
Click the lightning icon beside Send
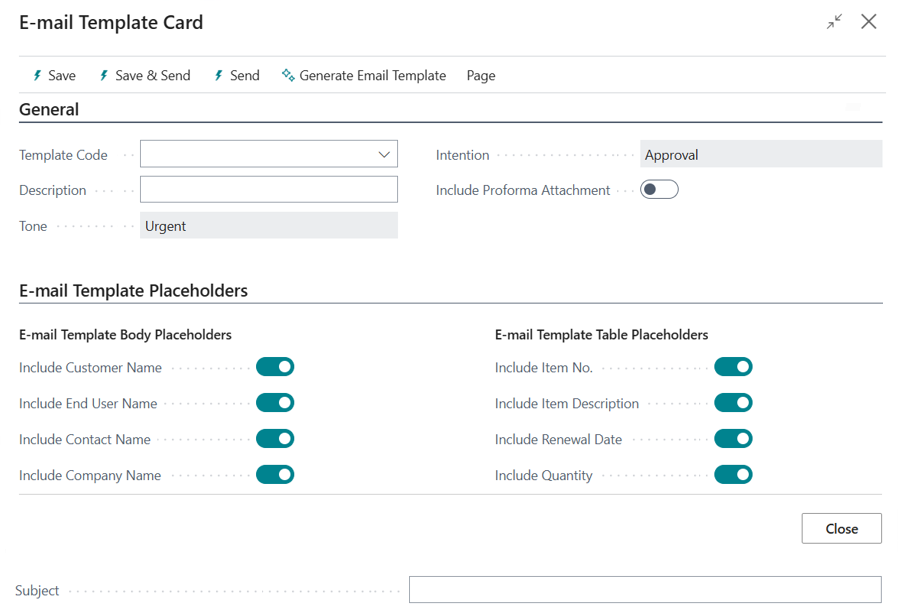(x=218, y=75)
